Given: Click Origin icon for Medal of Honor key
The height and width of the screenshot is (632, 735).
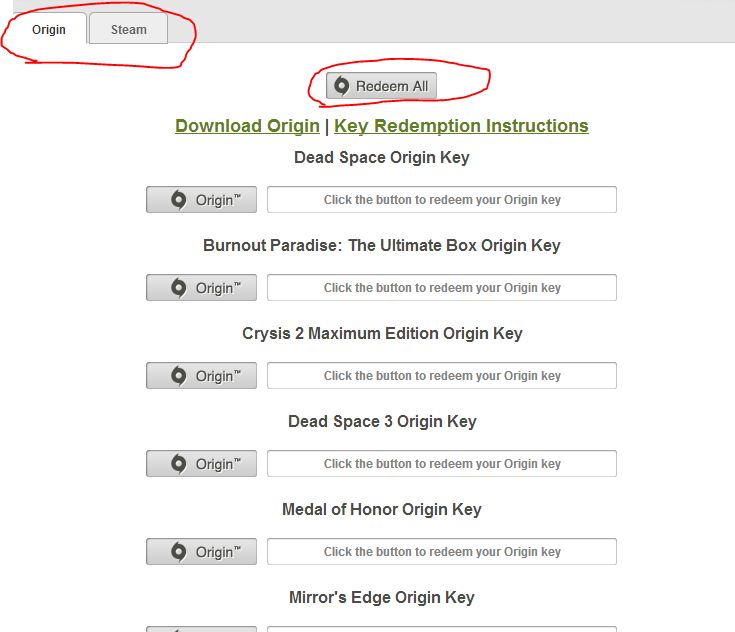Looking at the screenshot, I should 179,552.
